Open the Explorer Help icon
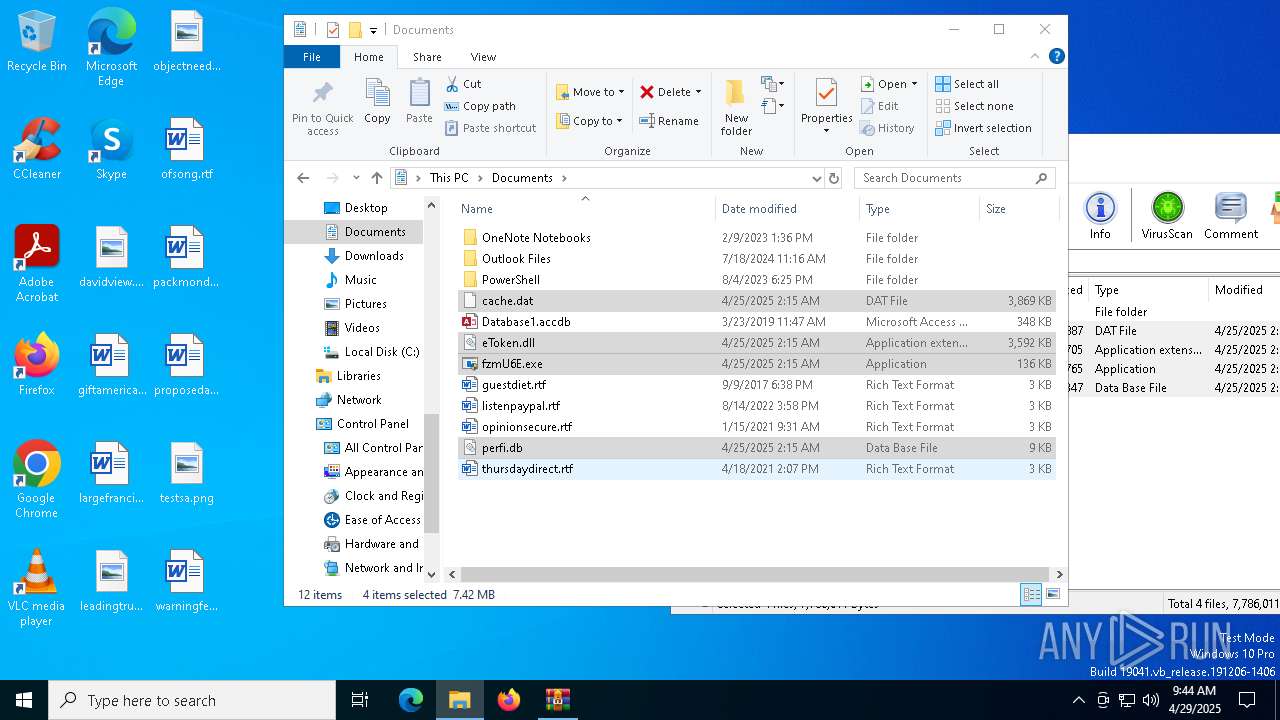 pos(1056,57)
